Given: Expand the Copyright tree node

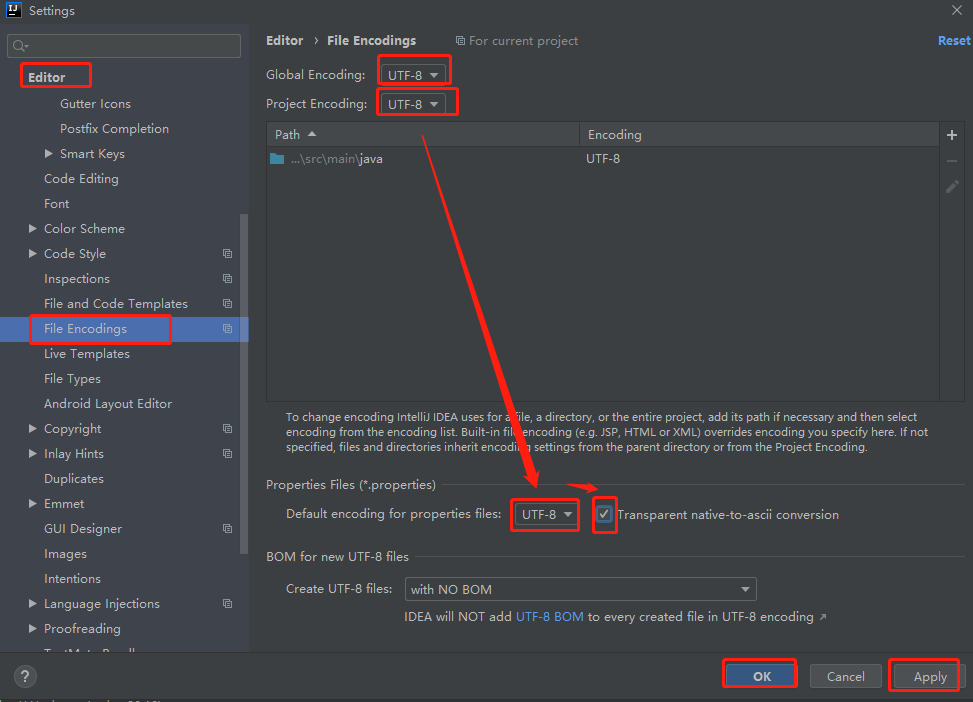Looking at the screenshot, I should coord(33,428).
